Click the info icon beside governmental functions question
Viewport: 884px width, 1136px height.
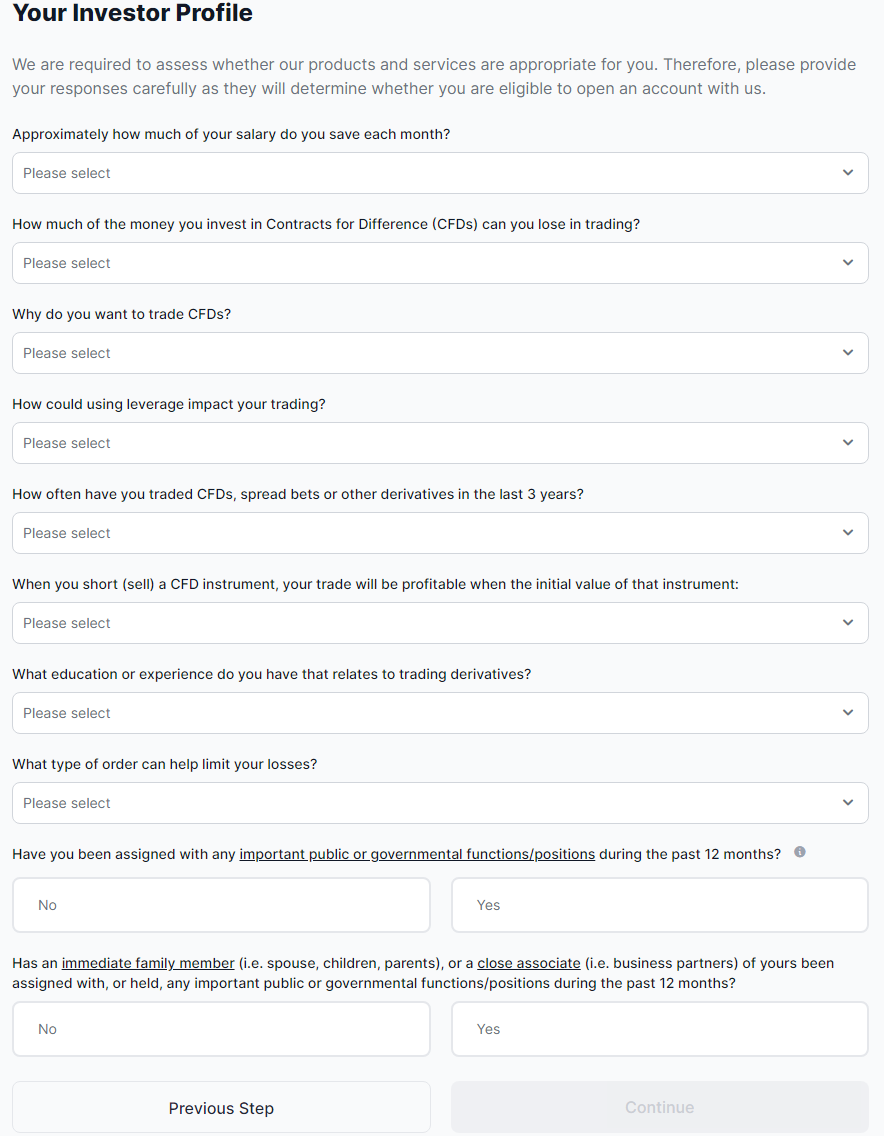[800, 853]
